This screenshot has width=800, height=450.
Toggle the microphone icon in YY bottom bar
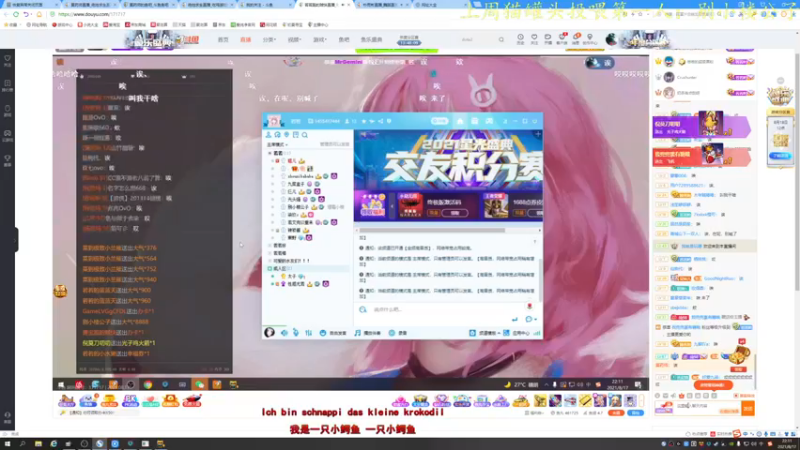point(296,333)
